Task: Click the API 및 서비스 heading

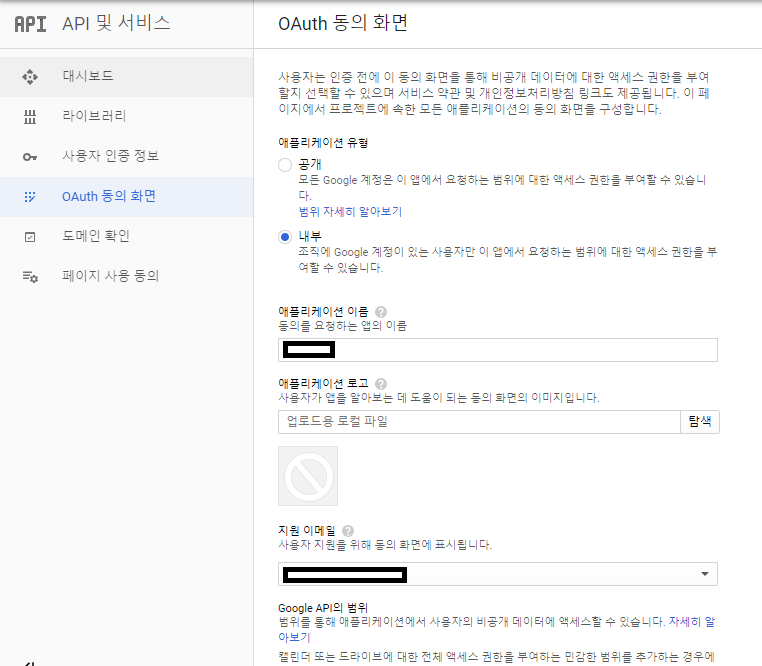Action: (117, 23)
